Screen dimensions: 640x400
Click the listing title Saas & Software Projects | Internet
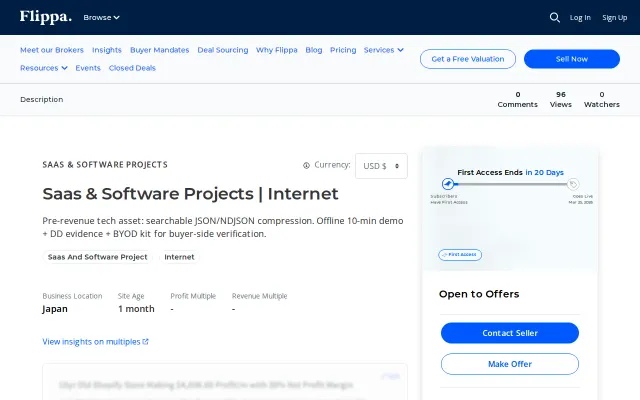tap(190, 193)
